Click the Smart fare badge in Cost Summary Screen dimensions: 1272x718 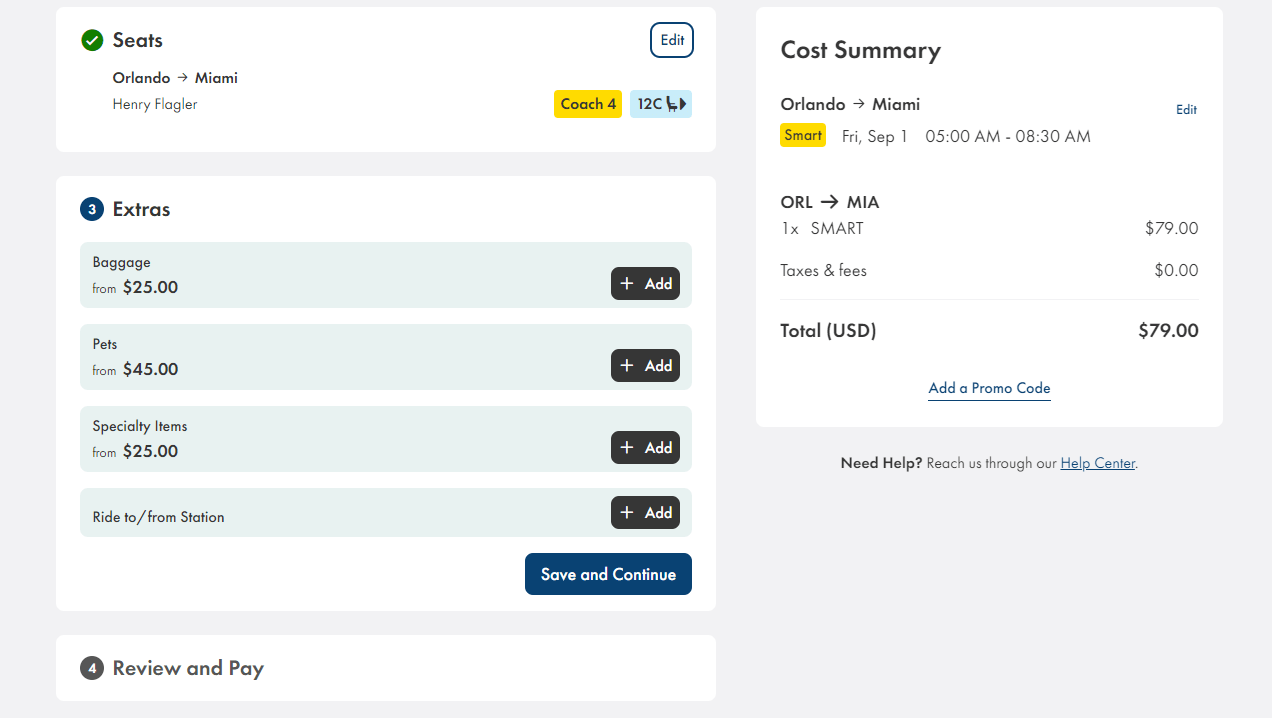[x=802, y=135]
